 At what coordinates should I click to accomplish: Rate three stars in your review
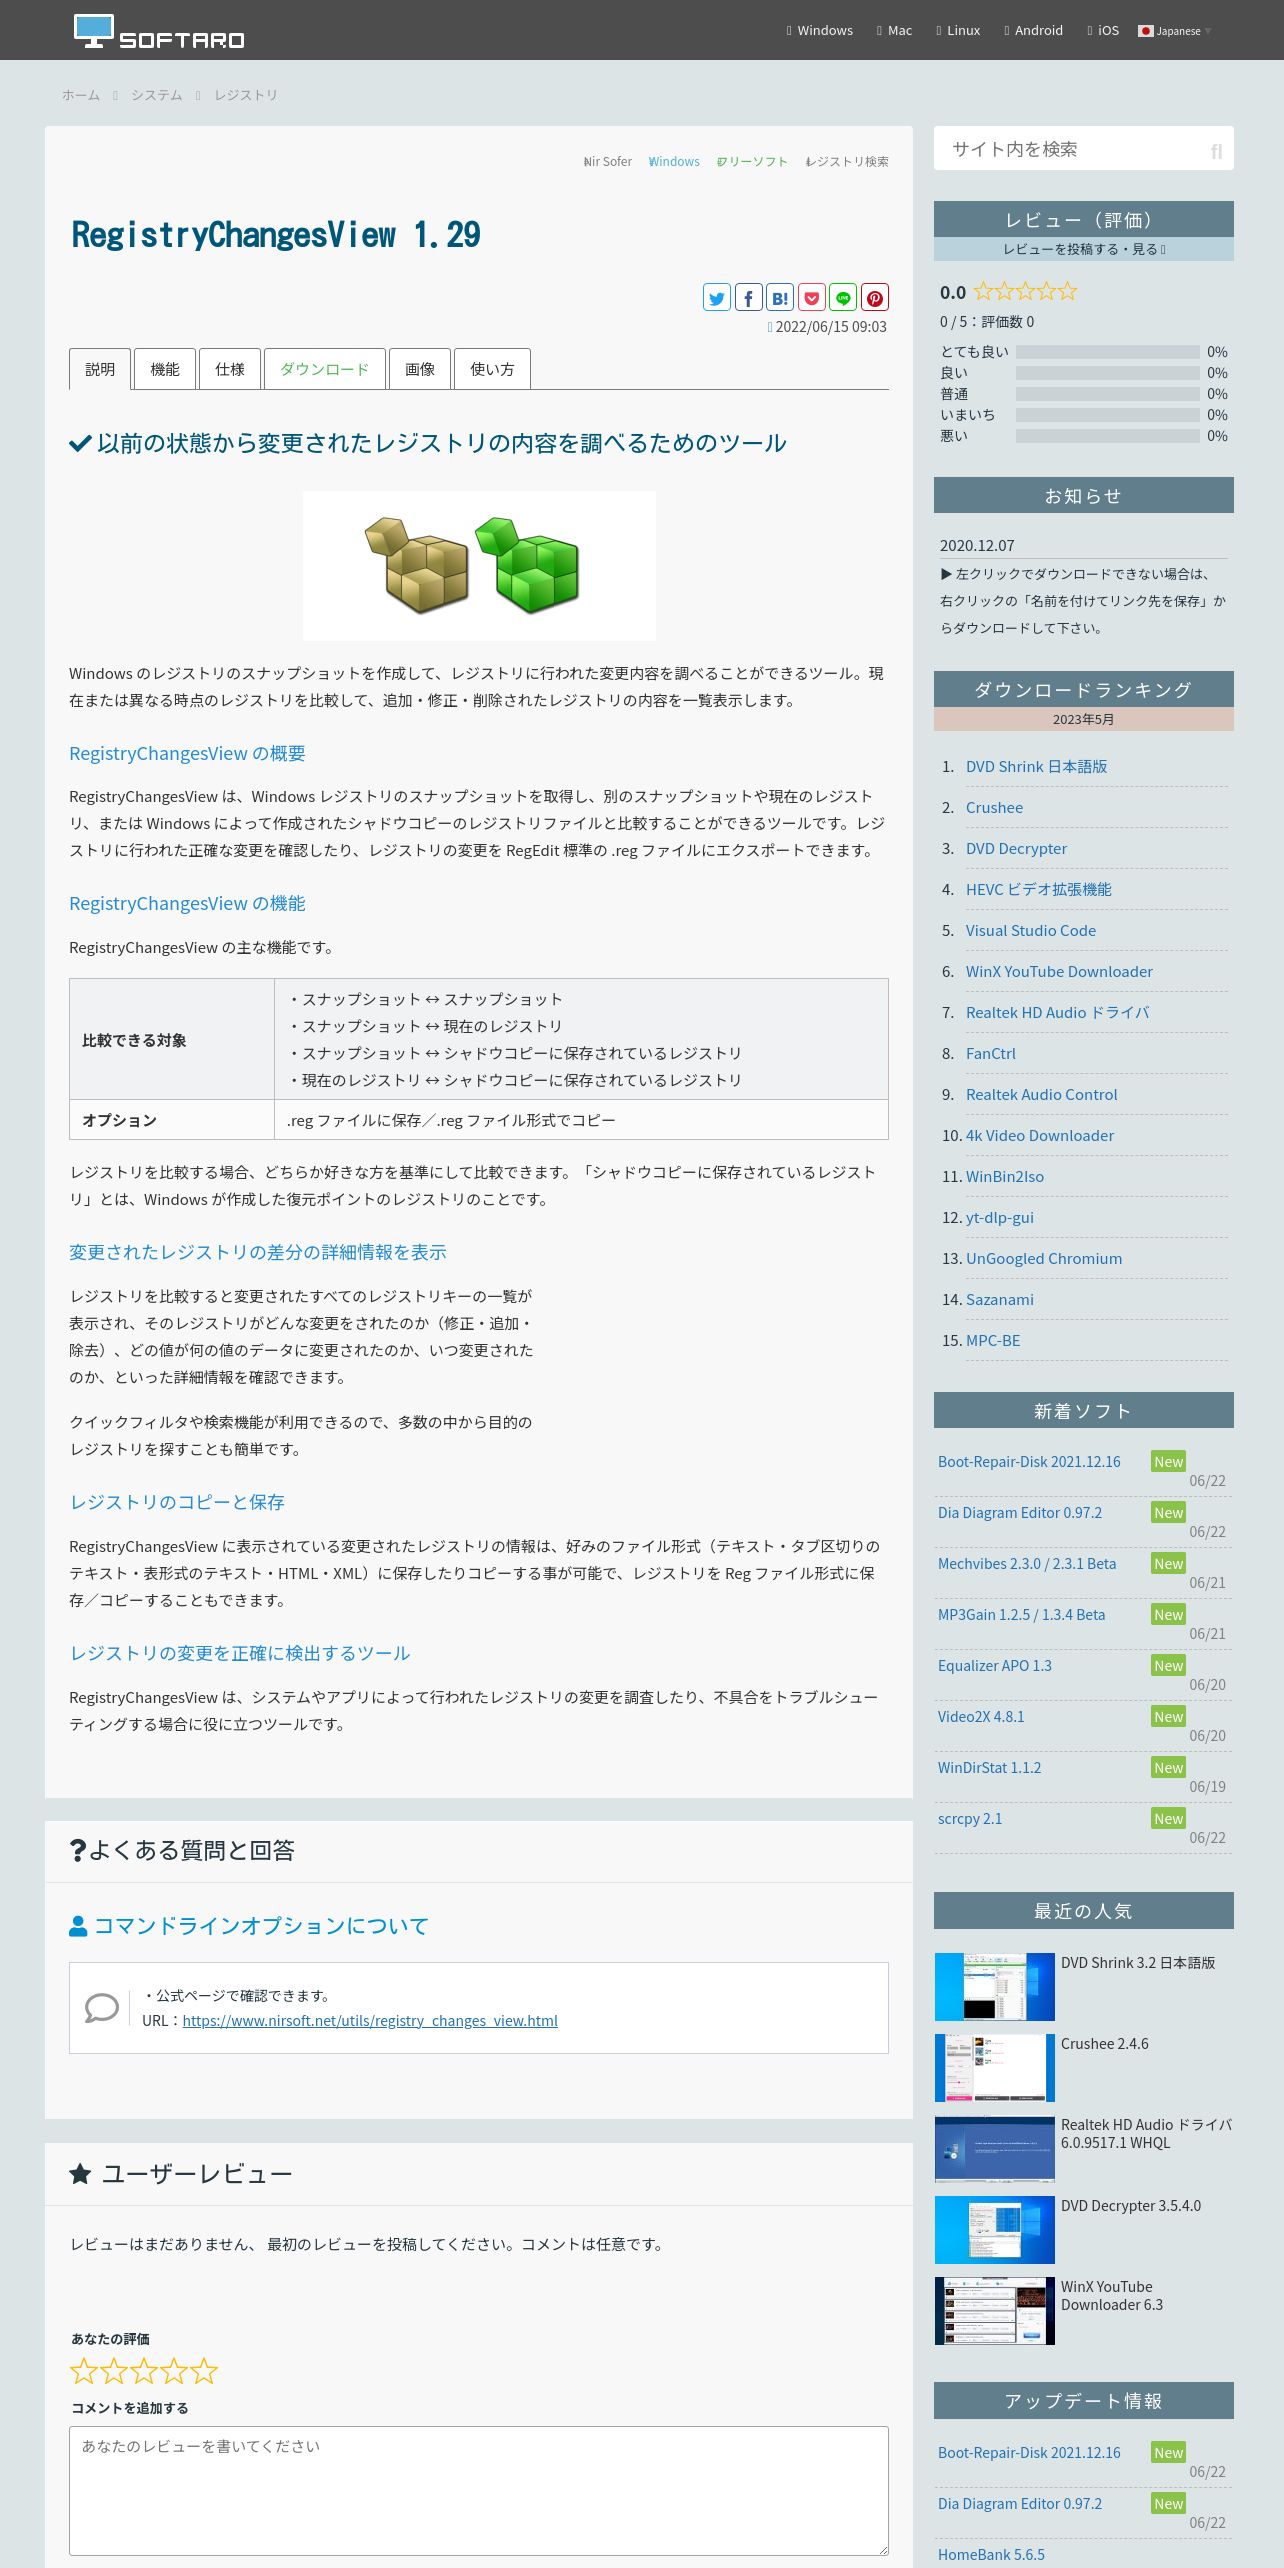144,2371
